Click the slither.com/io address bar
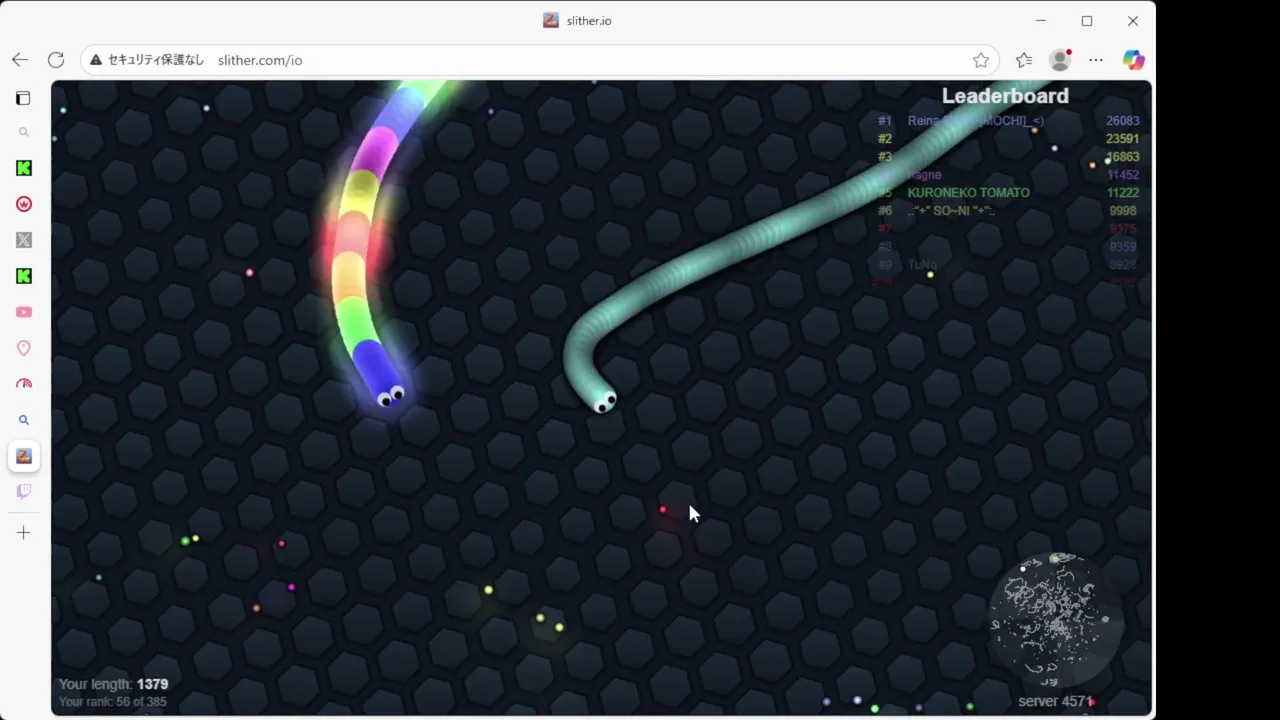The image size is (1280, 720). [x=539, y=60]
